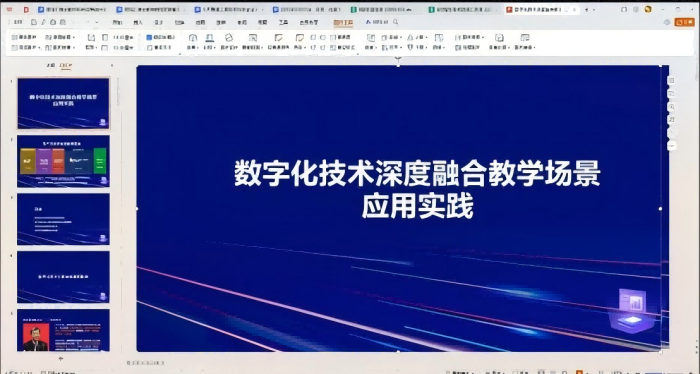Tick the empty checkbox below the blue one
The width and height of the screenshot is (700, 374).
[x=150, y=48]
